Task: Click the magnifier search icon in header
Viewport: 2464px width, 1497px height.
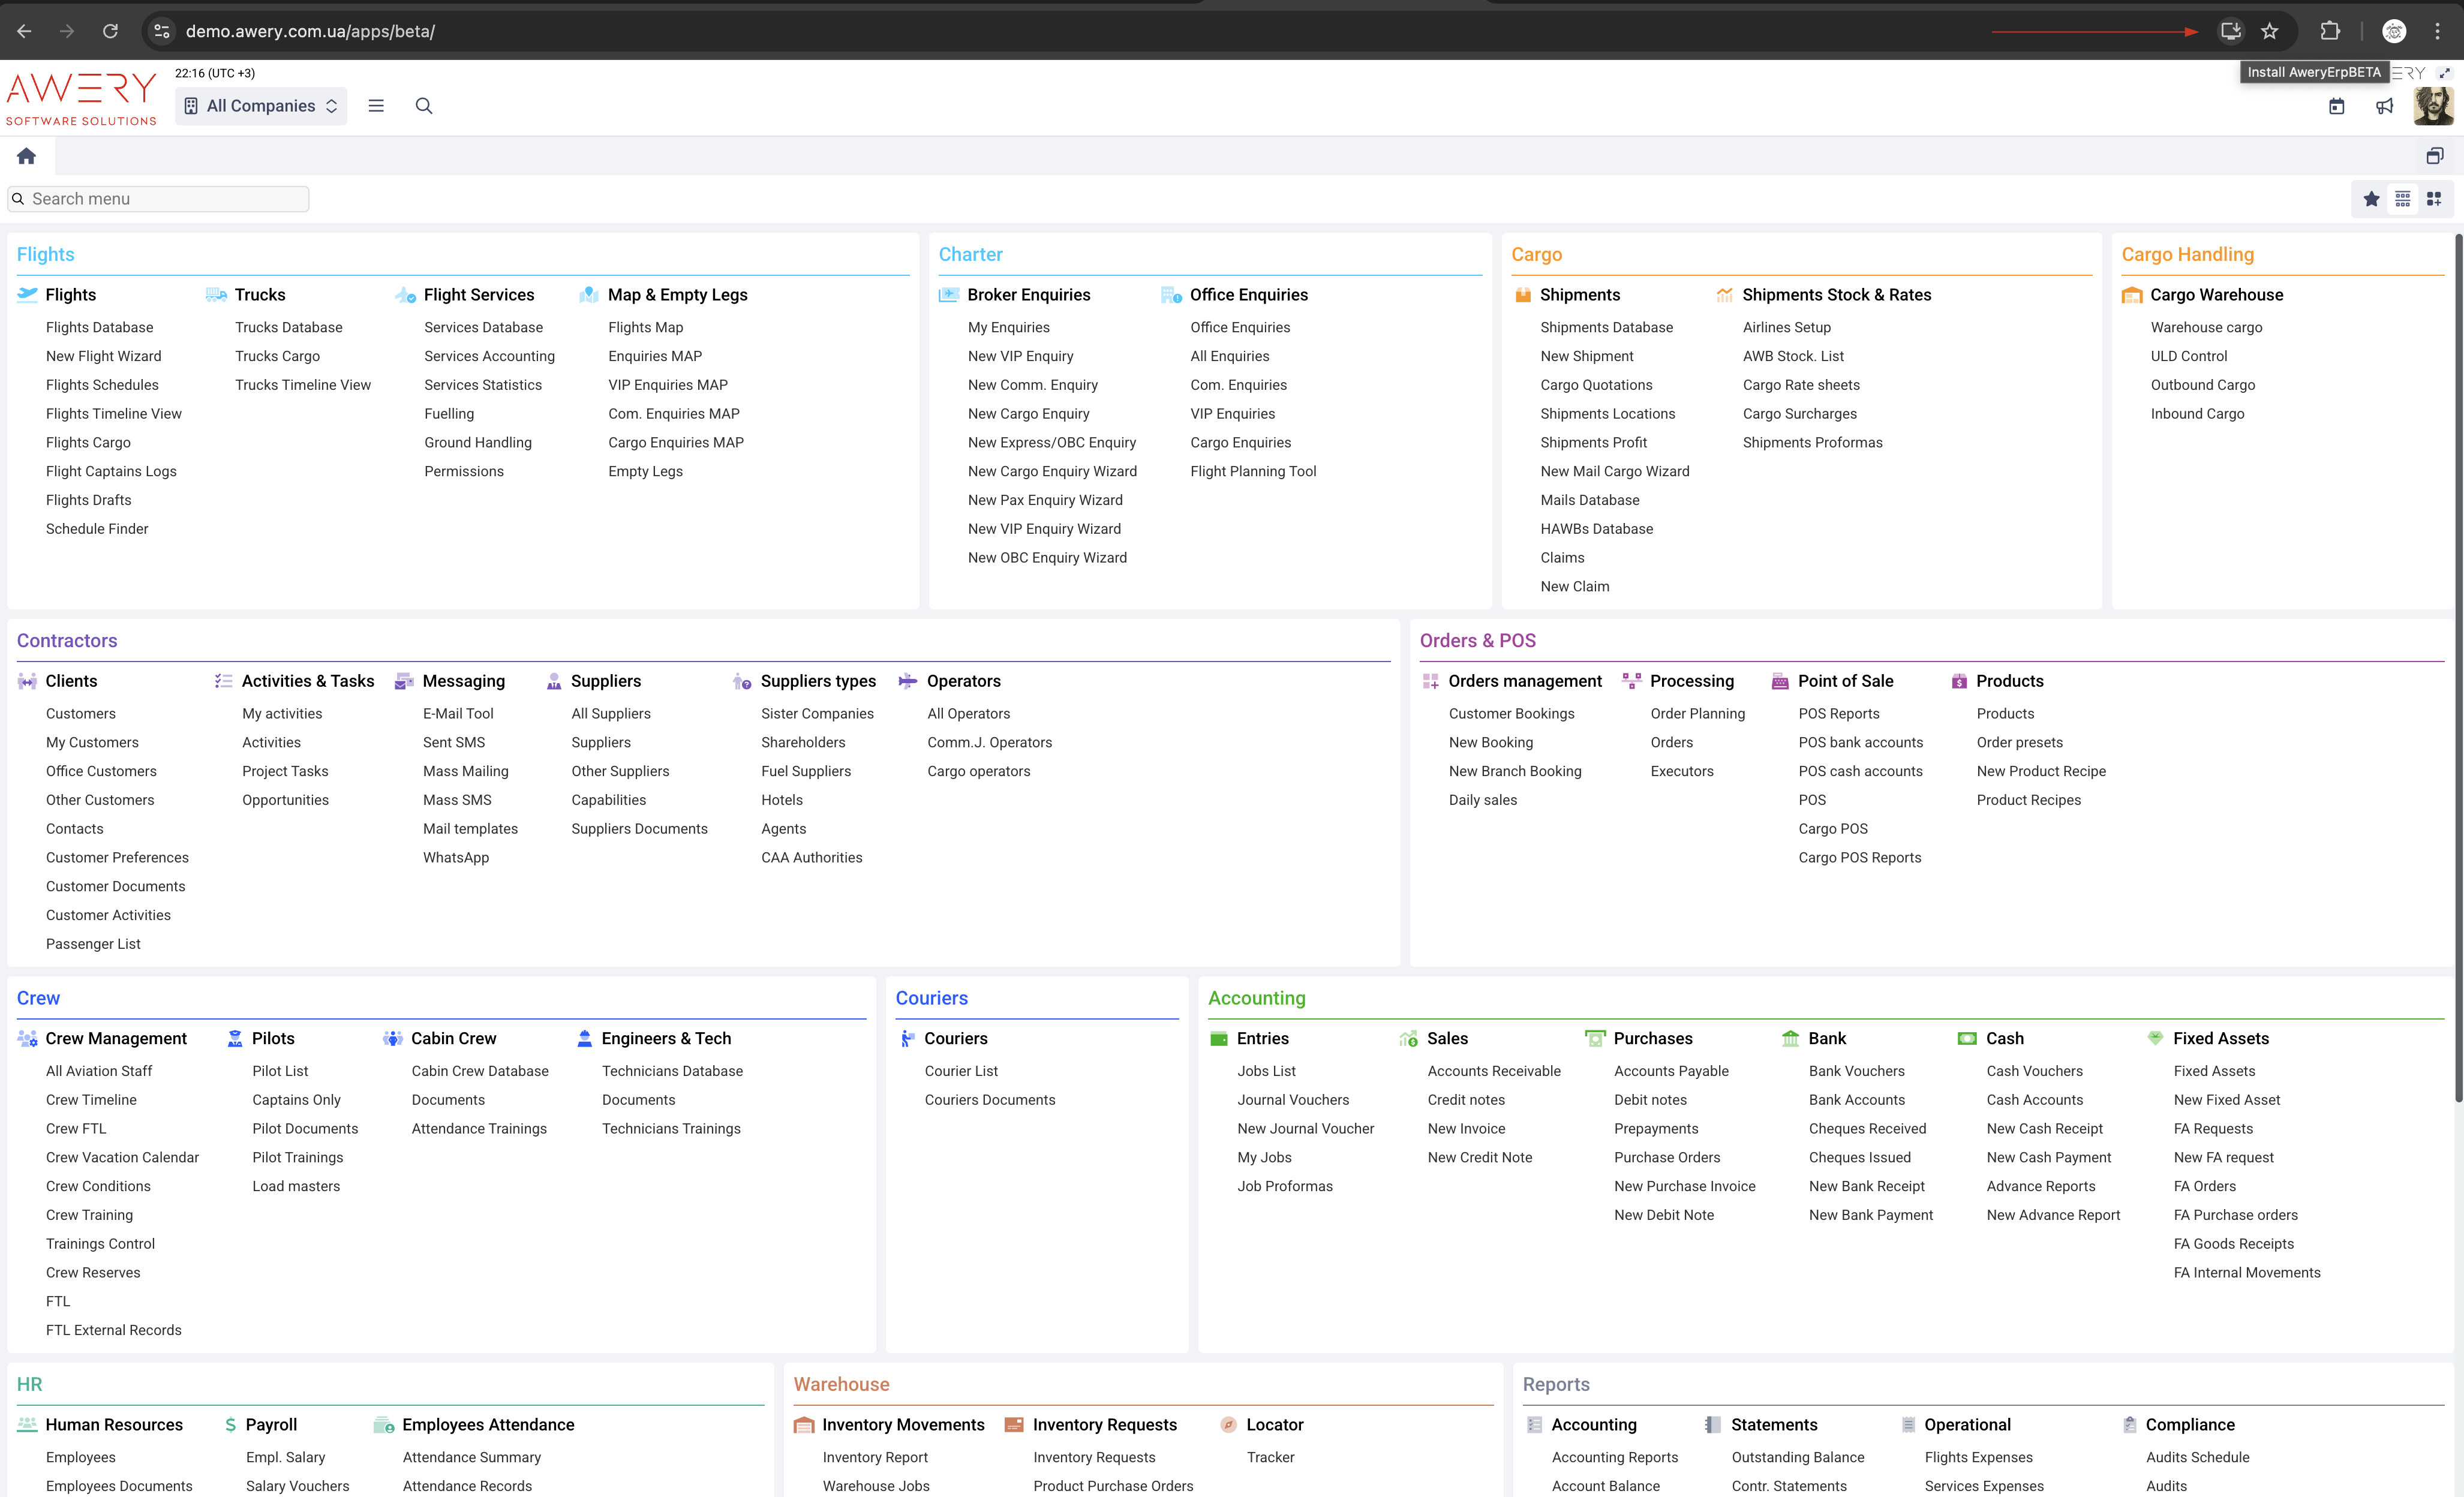Action: [424, 106]
